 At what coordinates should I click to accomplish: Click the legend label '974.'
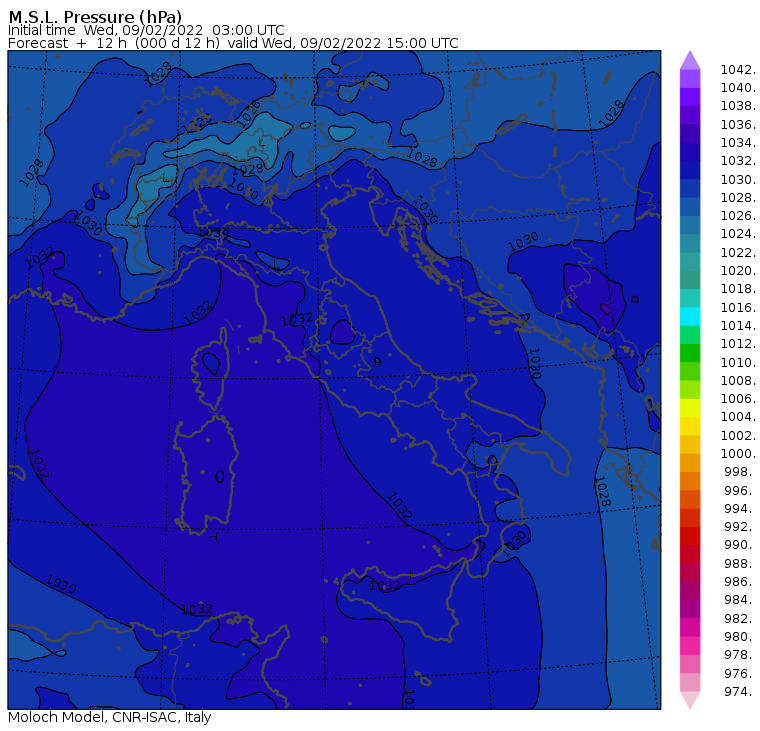739,692
